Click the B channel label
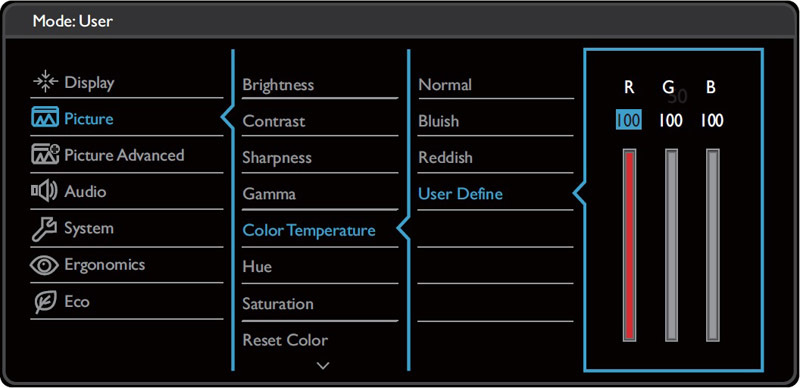 711,88
